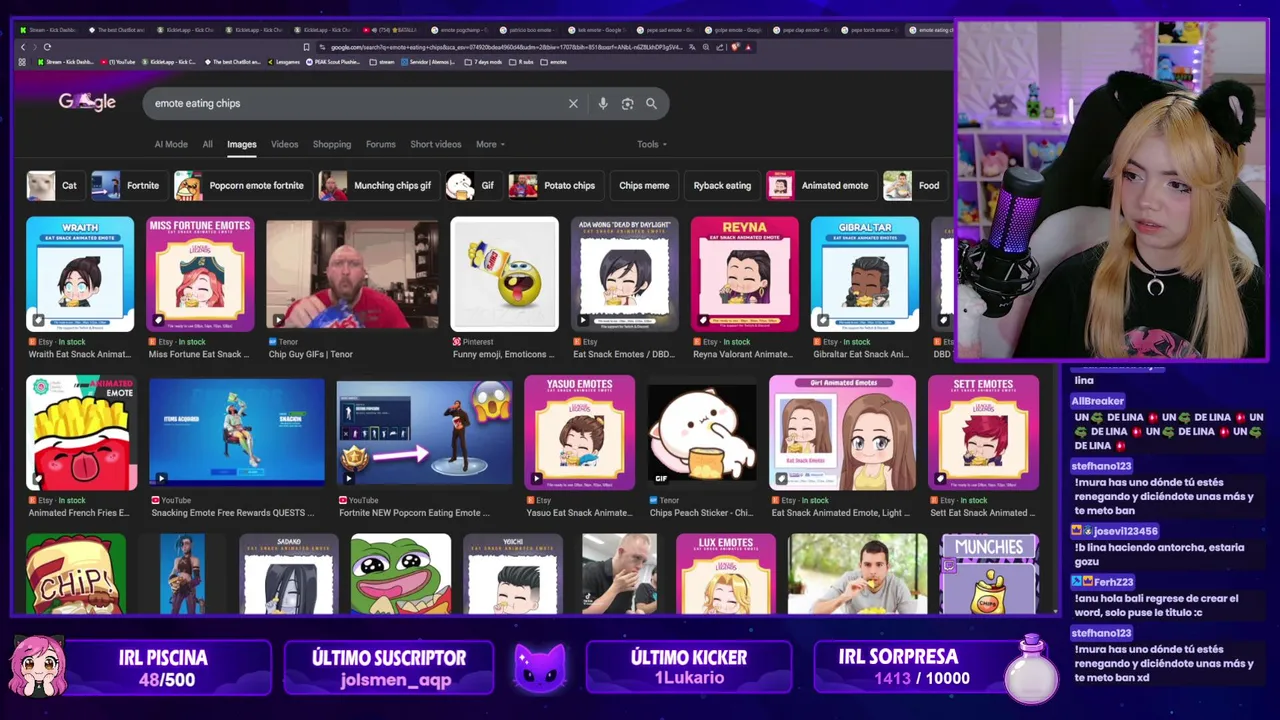
Task: Go to Google home via the Google logo
Action: click(x=87, y=102)
